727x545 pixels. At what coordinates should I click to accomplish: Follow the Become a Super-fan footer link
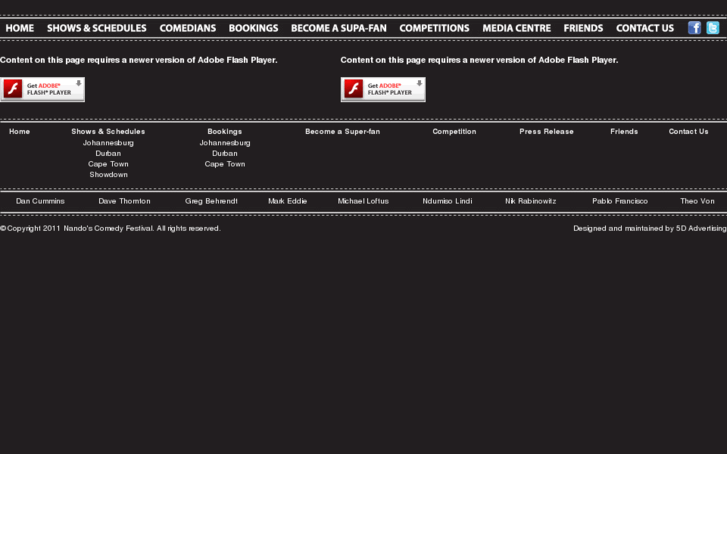click(343, 132)
